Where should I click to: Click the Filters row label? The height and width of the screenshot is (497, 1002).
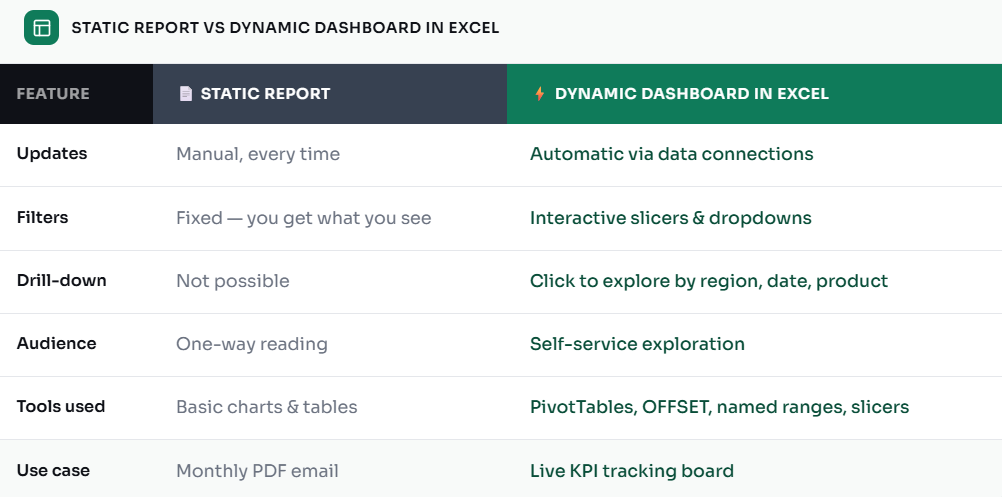pyautogui.click(x=42, y=217)
